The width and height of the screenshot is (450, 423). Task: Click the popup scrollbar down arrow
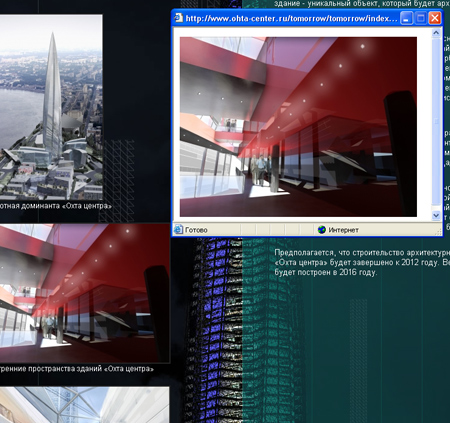[x=436, y=216]
